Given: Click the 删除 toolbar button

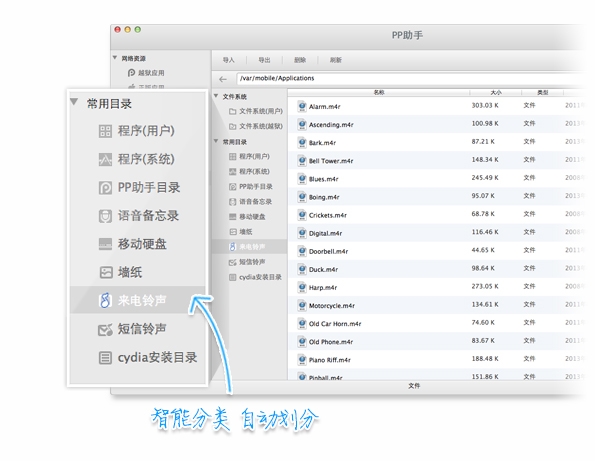Looking at the screenshot, I should pyautogui.click(x=300, y=60).
